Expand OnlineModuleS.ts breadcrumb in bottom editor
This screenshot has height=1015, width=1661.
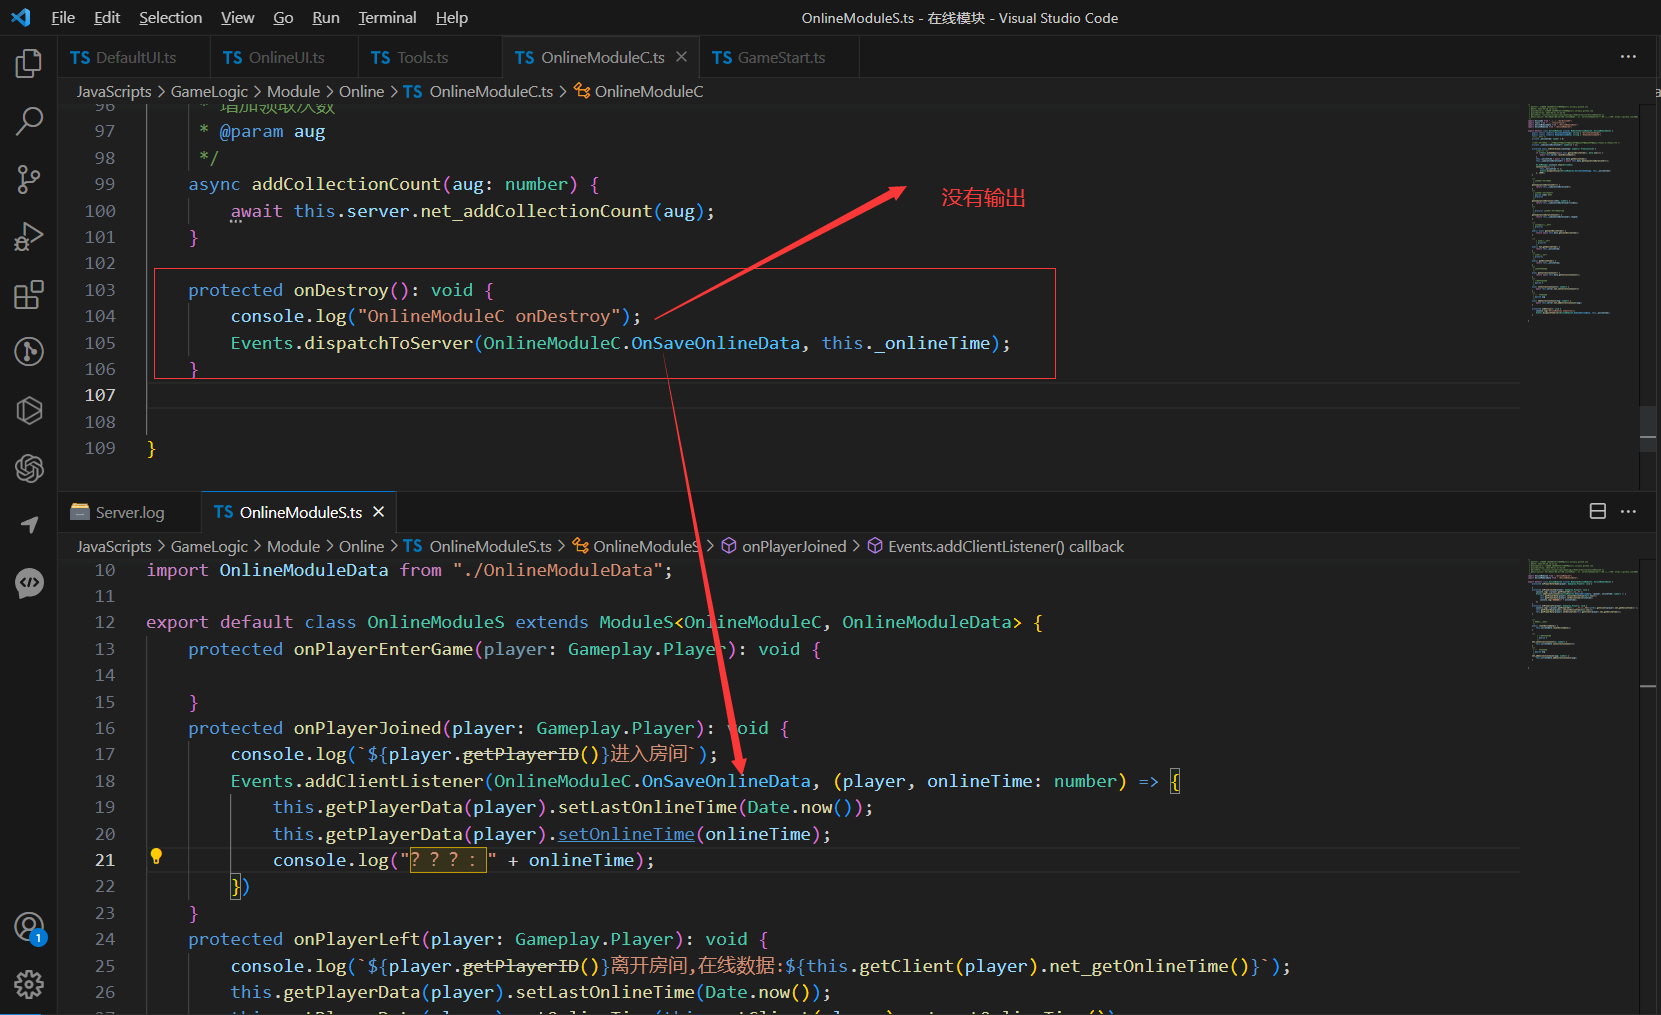pyautogui.click(x=478, y=546)
